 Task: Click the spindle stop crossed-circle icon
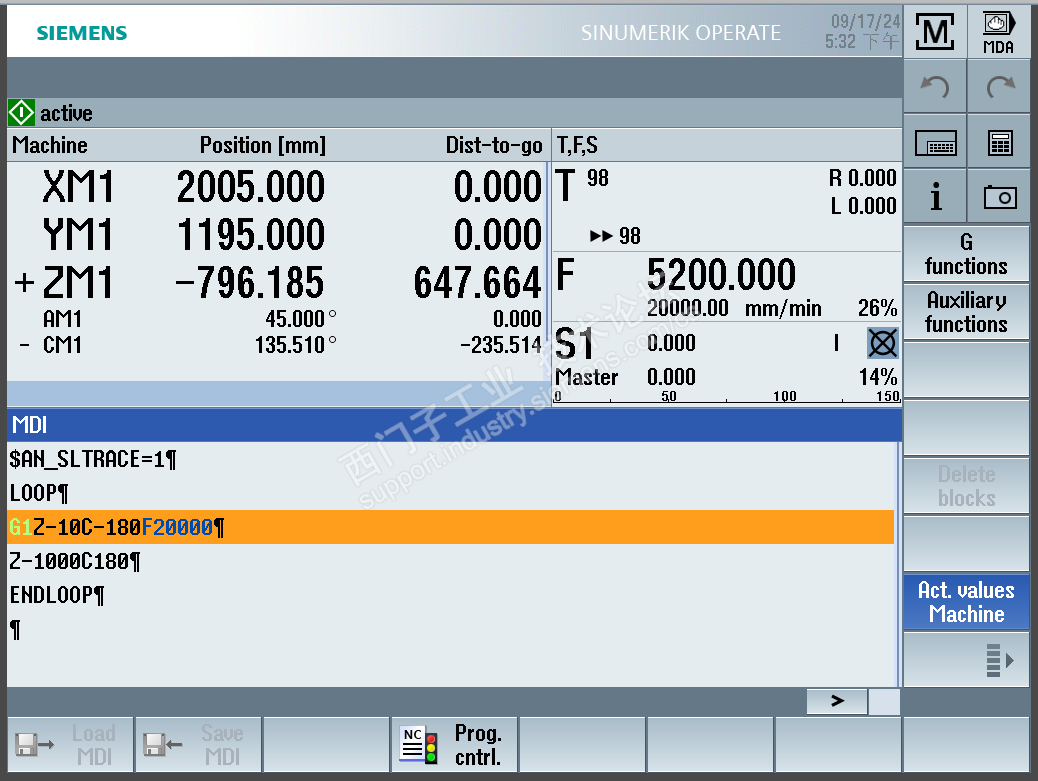(882, 344)
